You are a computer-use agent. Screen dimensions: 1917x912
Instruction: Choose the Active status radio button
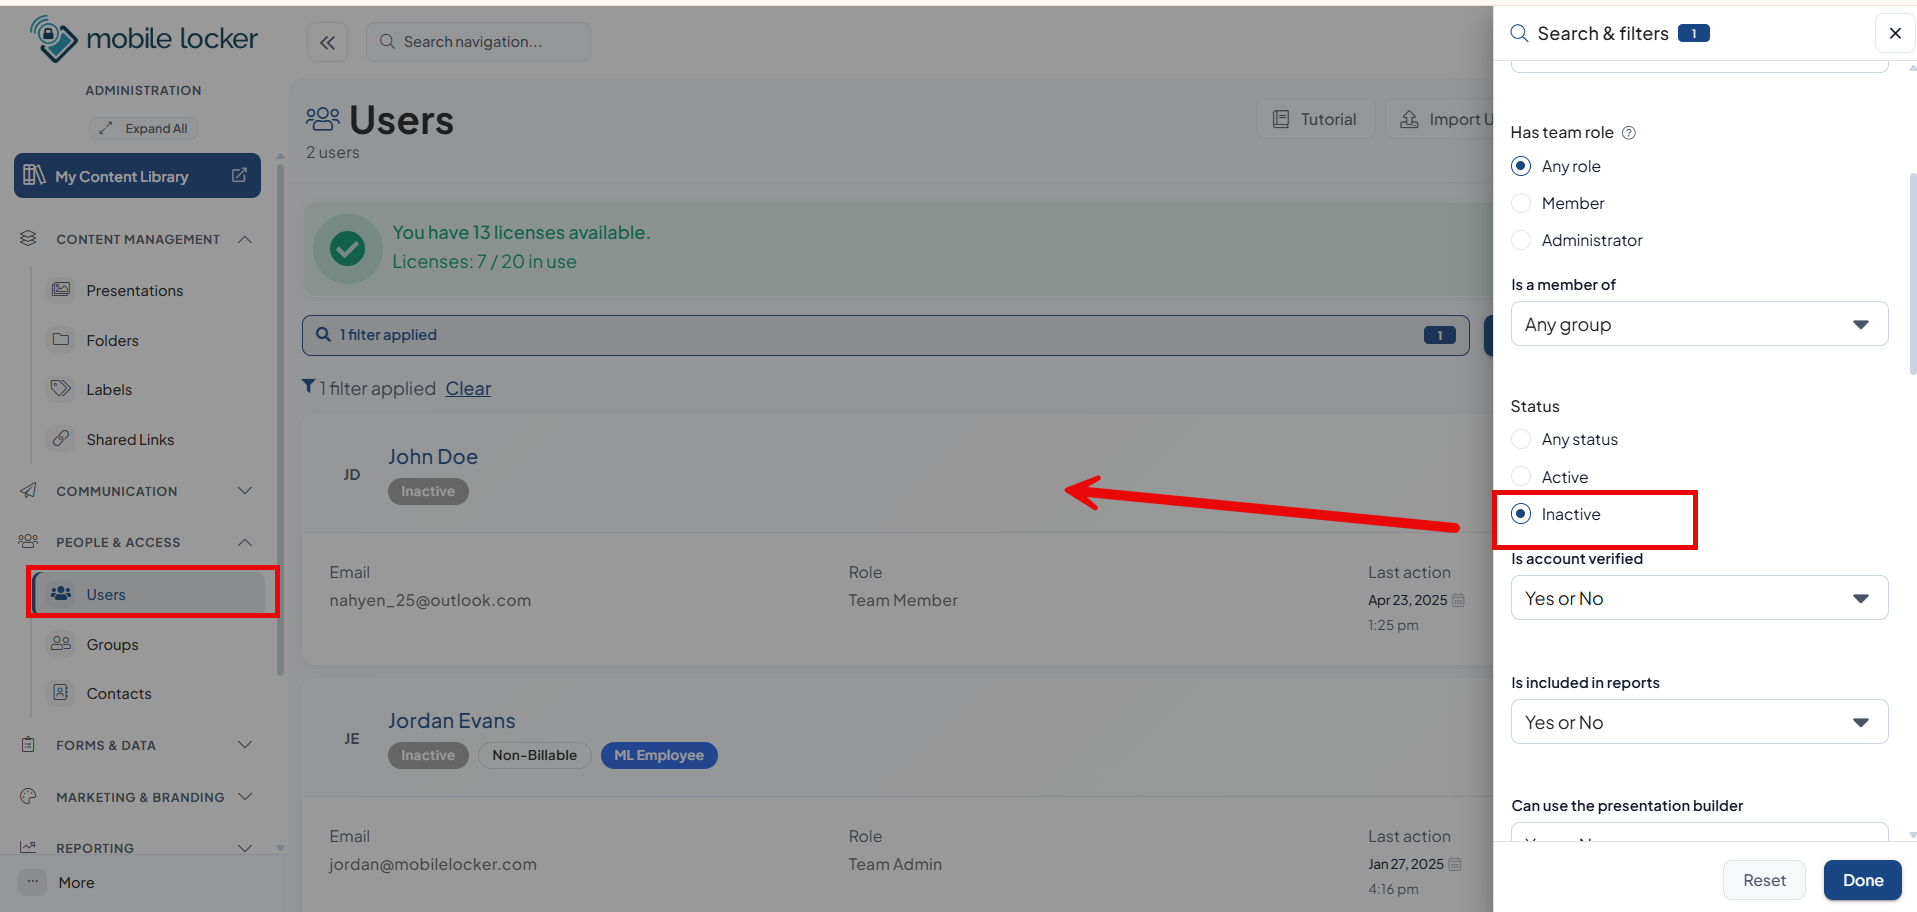(x=1521, y=476)
